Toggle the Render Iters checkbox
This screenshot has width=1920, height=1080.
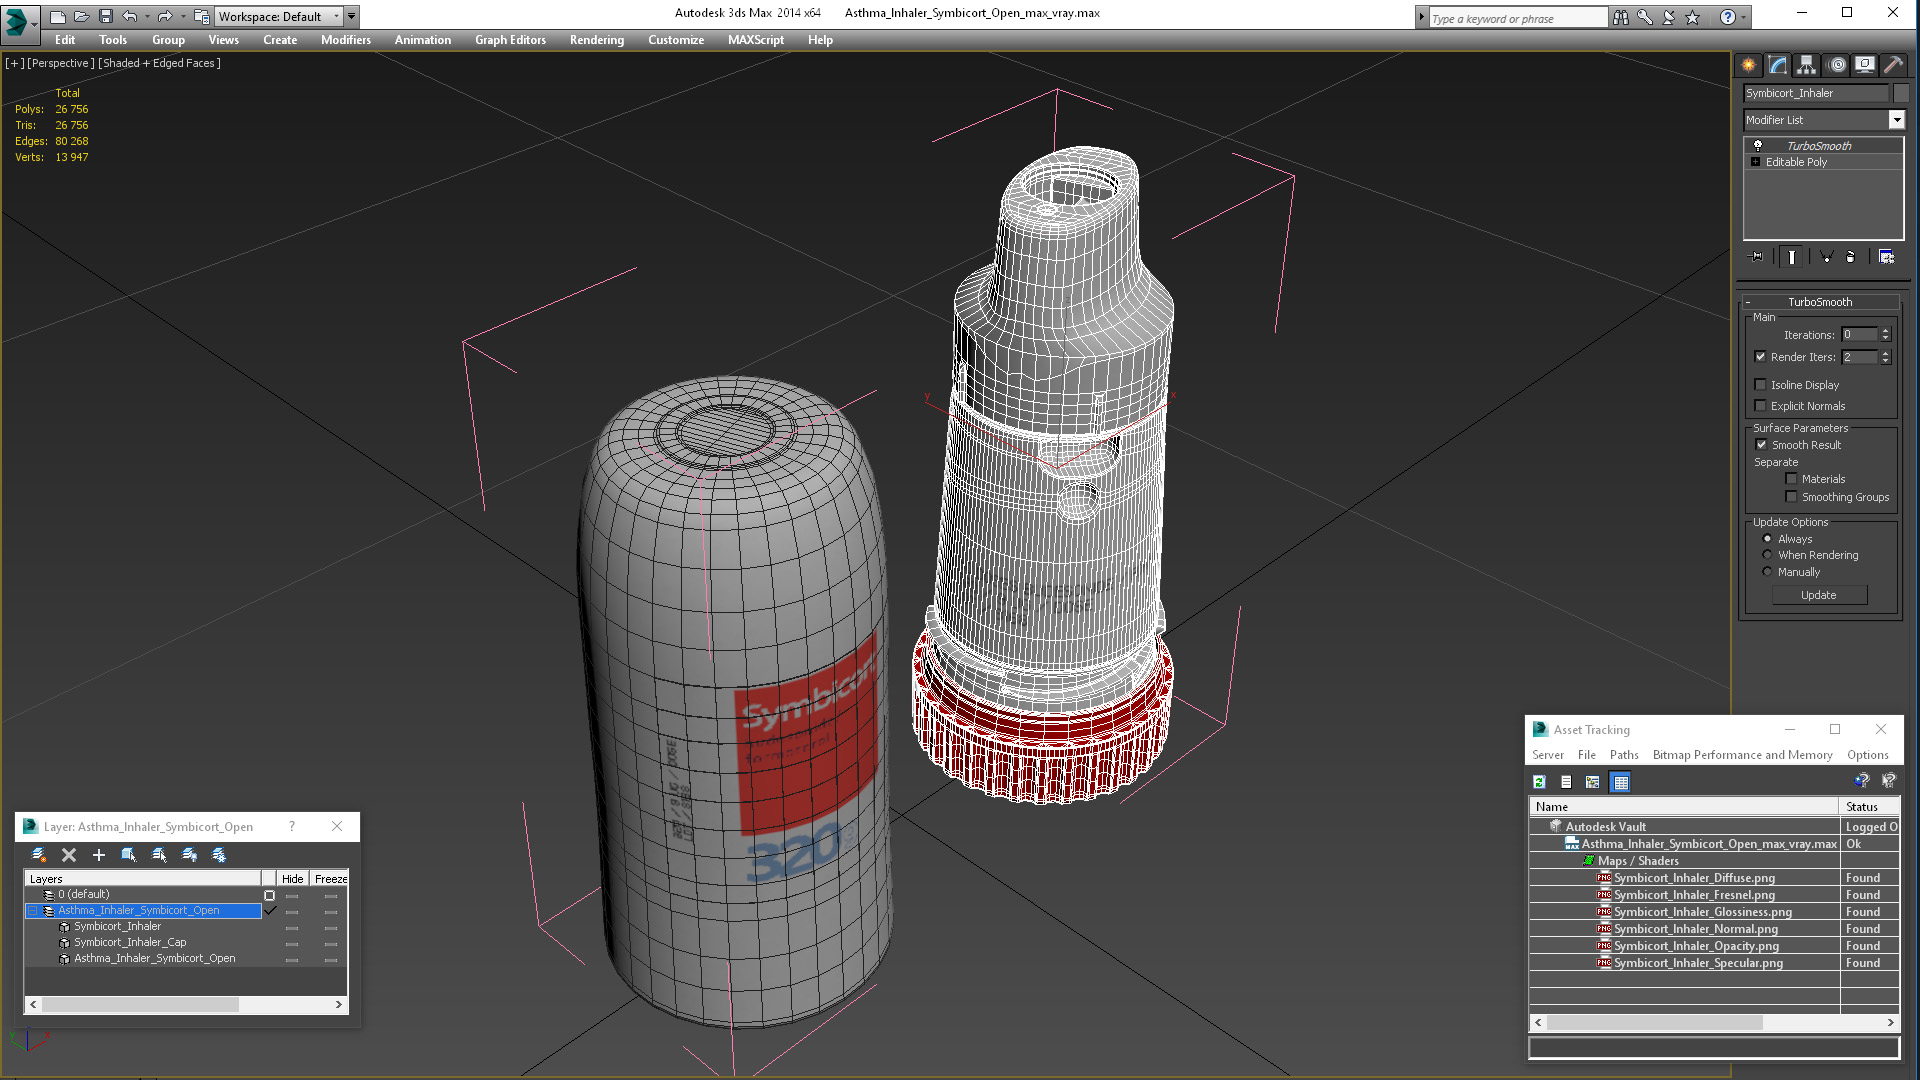tap(1761, 357)
